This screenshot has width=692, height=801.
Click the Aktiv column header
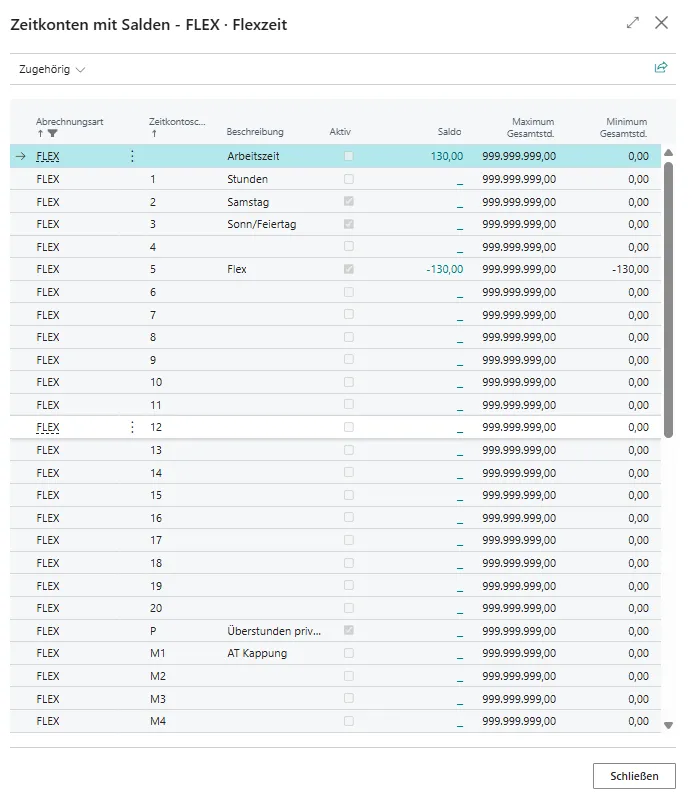point(340,132)
